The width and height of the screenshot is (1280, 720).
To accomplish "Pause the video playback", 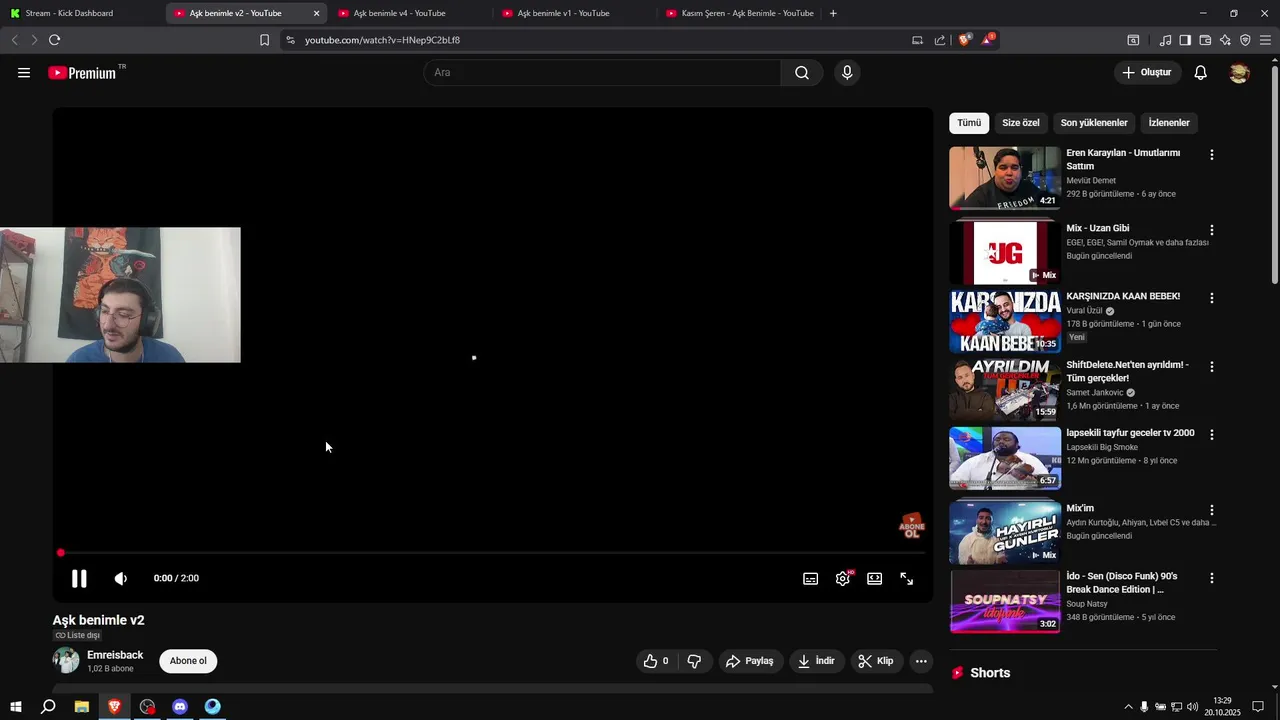I will (x=79, y=578).
